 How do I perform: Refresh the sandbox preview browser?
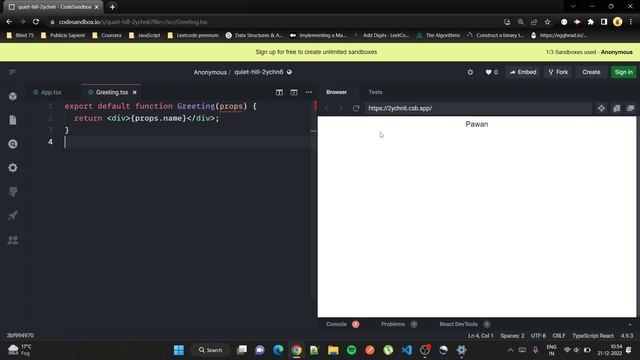(356, 108)
